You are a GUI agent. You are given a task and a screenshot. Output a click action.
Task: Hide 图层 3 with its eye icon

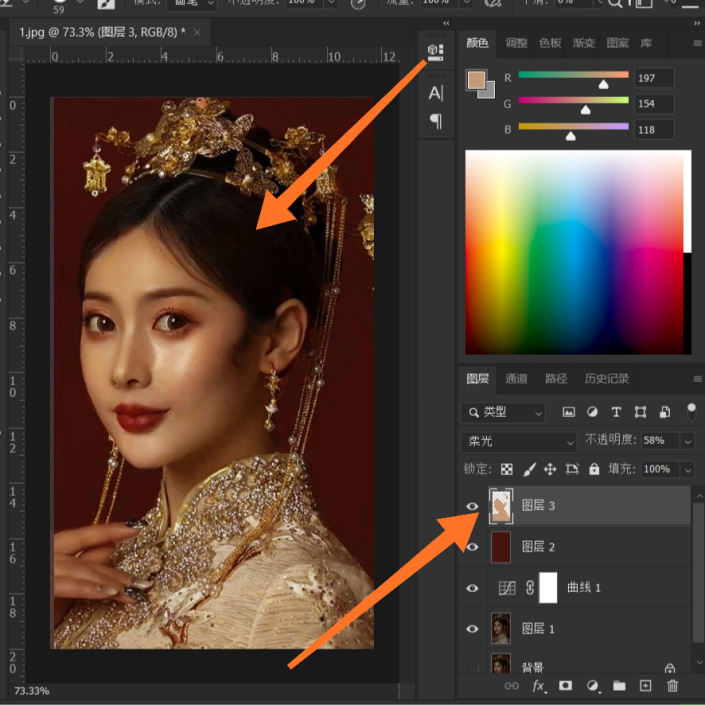click(x=472, y=506)
